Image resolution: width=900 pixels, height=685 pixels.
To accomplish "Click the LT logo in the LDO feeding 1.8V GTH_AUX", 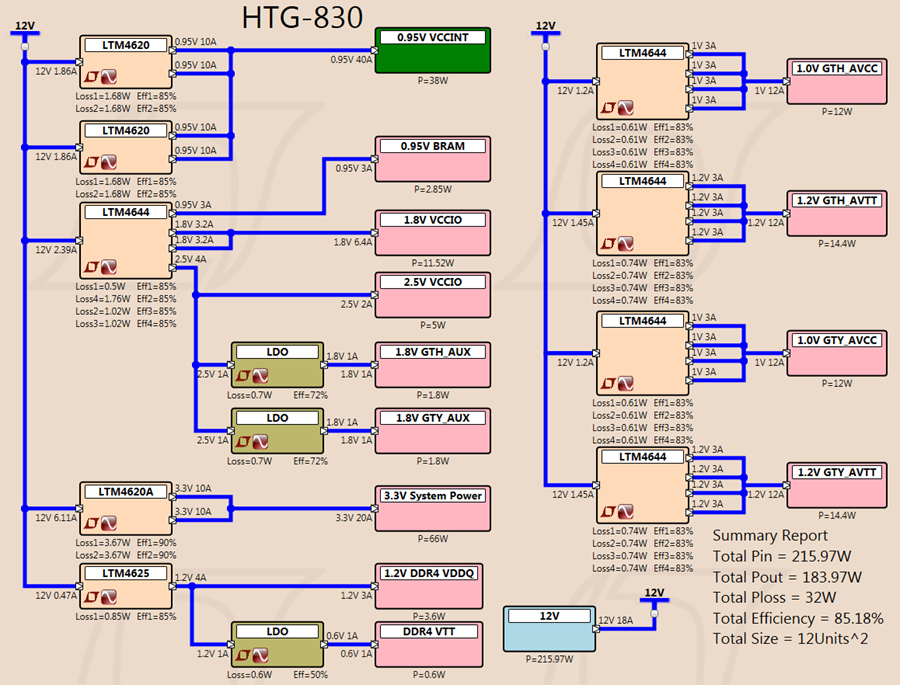I will click(x=243, y=376).
